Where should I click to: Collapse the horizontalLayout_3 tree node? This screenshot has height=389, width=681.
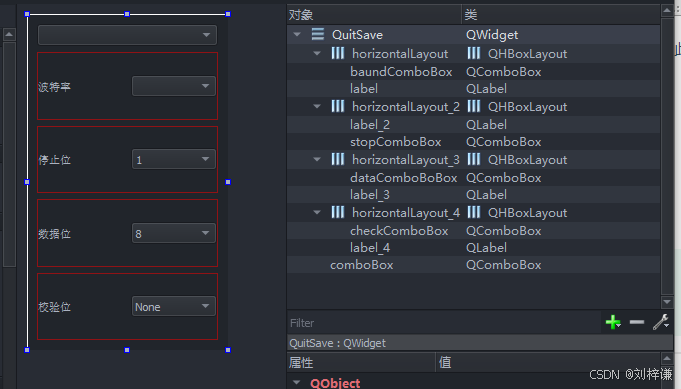(317, 159)
